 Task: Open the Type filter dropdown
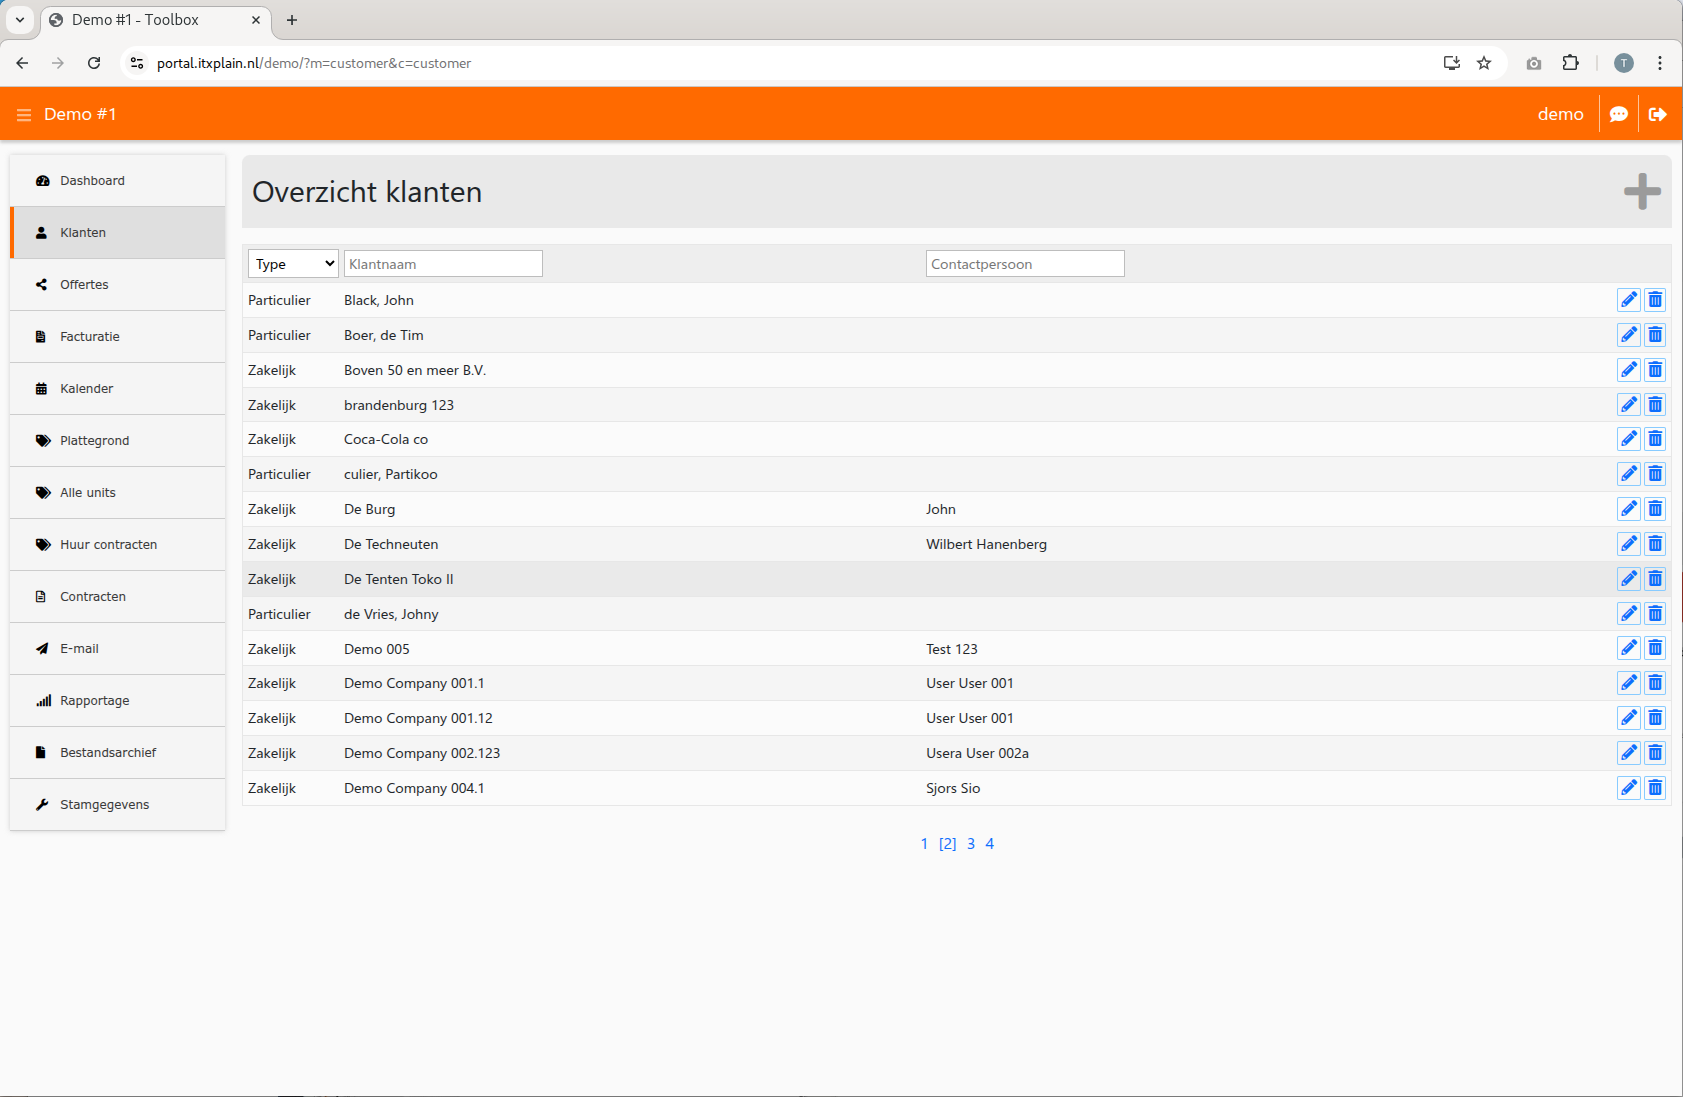click(x=293, y=264)
